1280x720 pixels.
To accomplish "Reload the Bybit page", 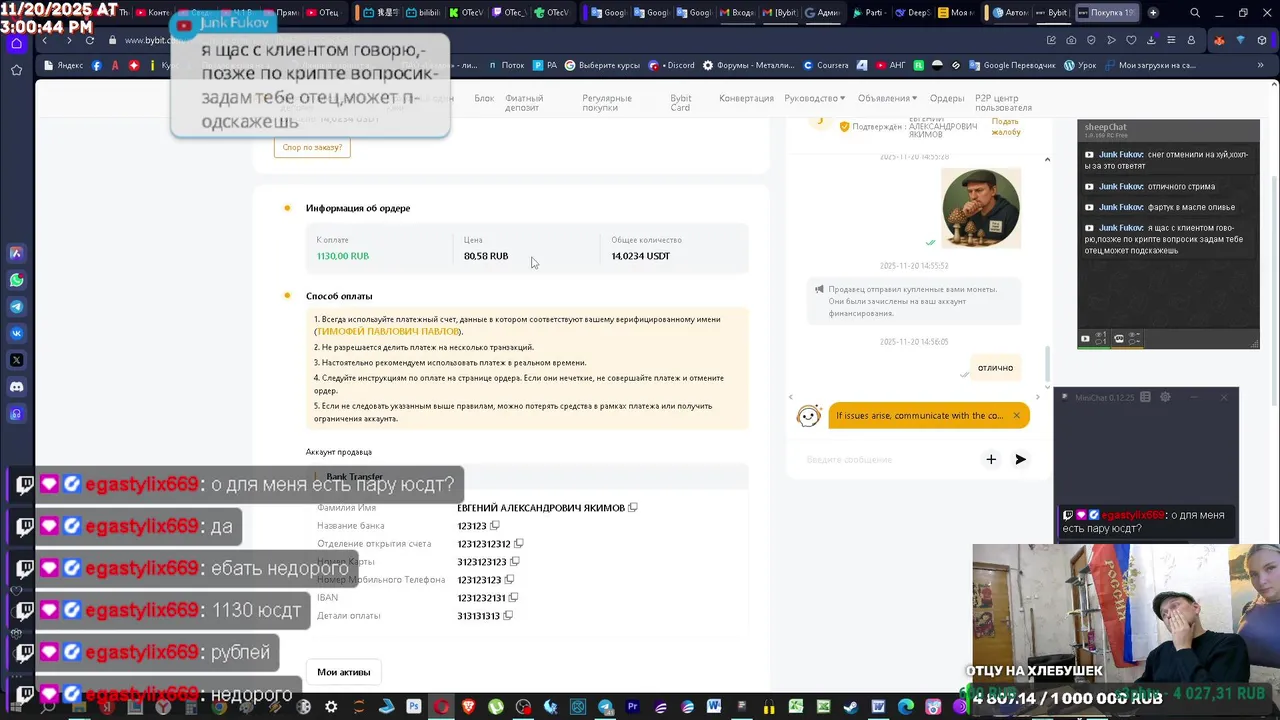I will (x=90, y=40).
